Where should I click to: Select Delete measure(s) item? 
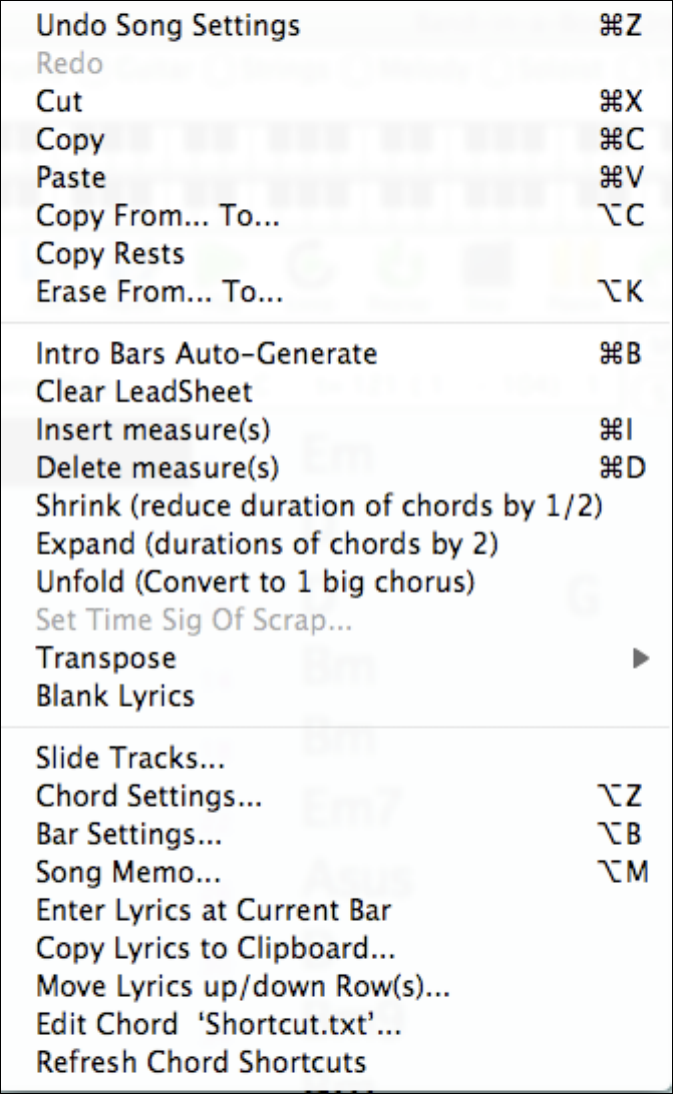click(157, 468)
